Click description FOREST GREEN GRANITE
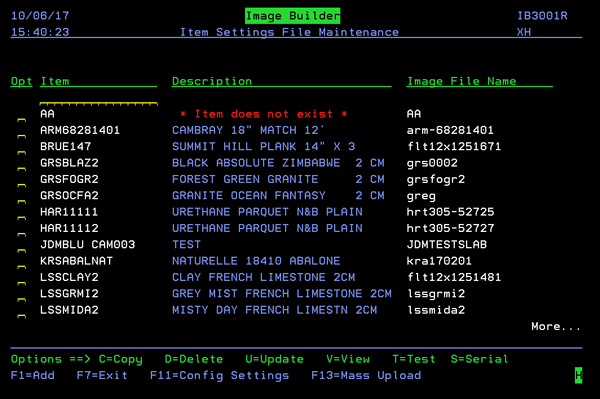600x399 pixels. [245, 179]
